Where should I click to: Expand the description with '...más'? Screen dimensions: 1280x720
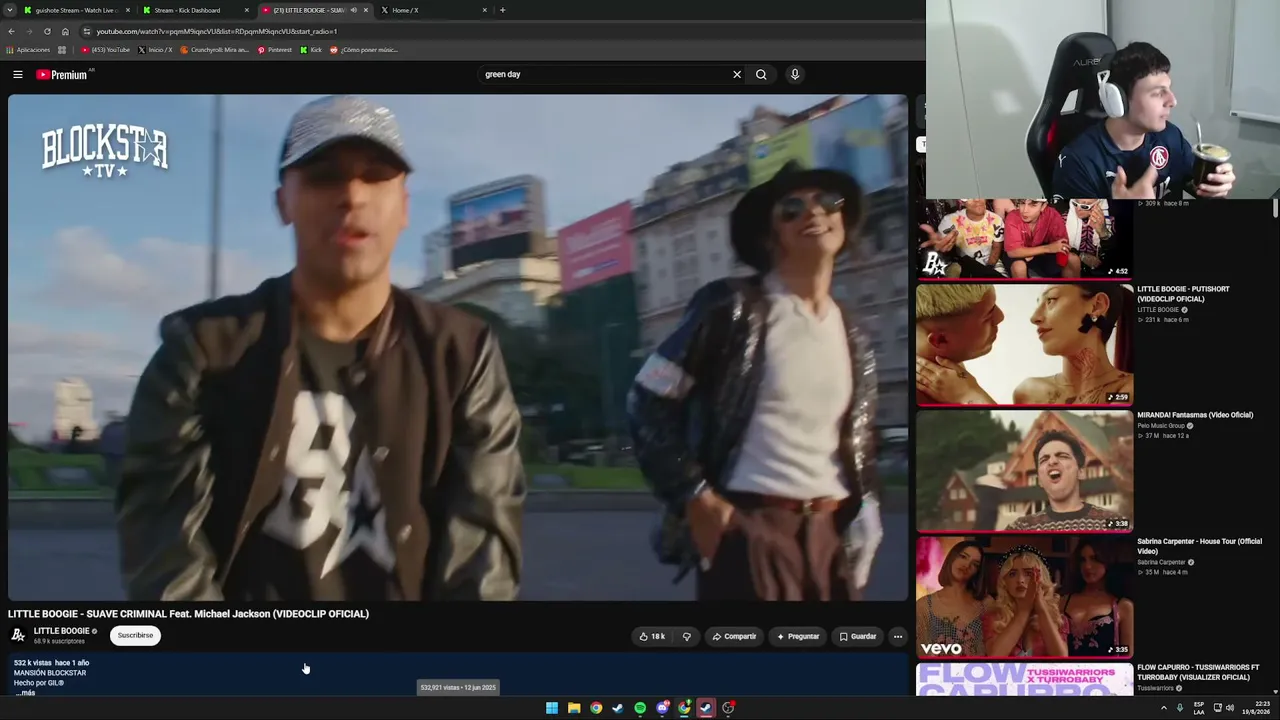26,692
